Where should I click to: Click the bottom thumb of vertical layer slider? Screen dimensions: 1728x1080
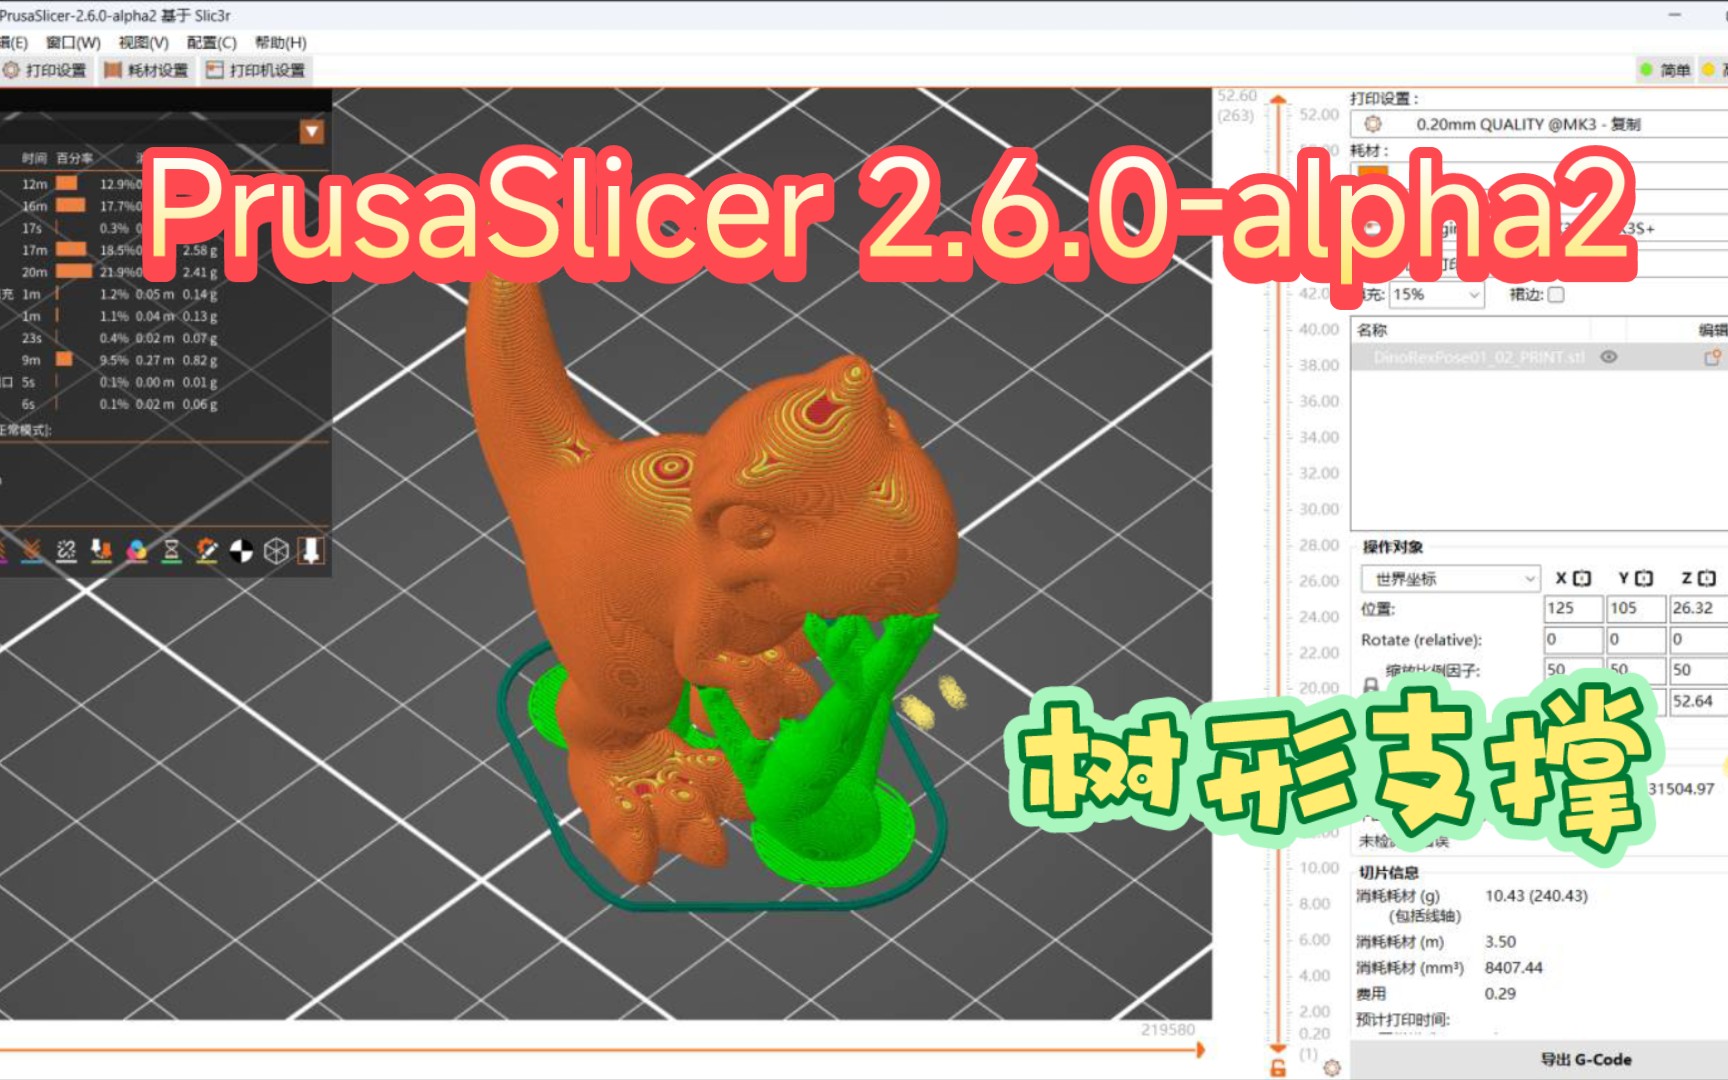tap(1278, 1047)
